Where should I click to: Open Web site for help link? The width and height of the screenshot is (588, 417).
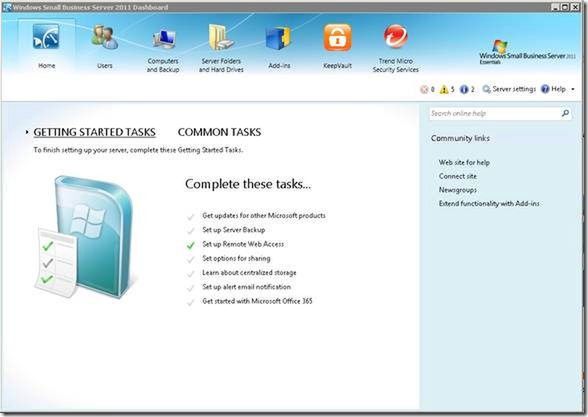[x=464, y=162]
